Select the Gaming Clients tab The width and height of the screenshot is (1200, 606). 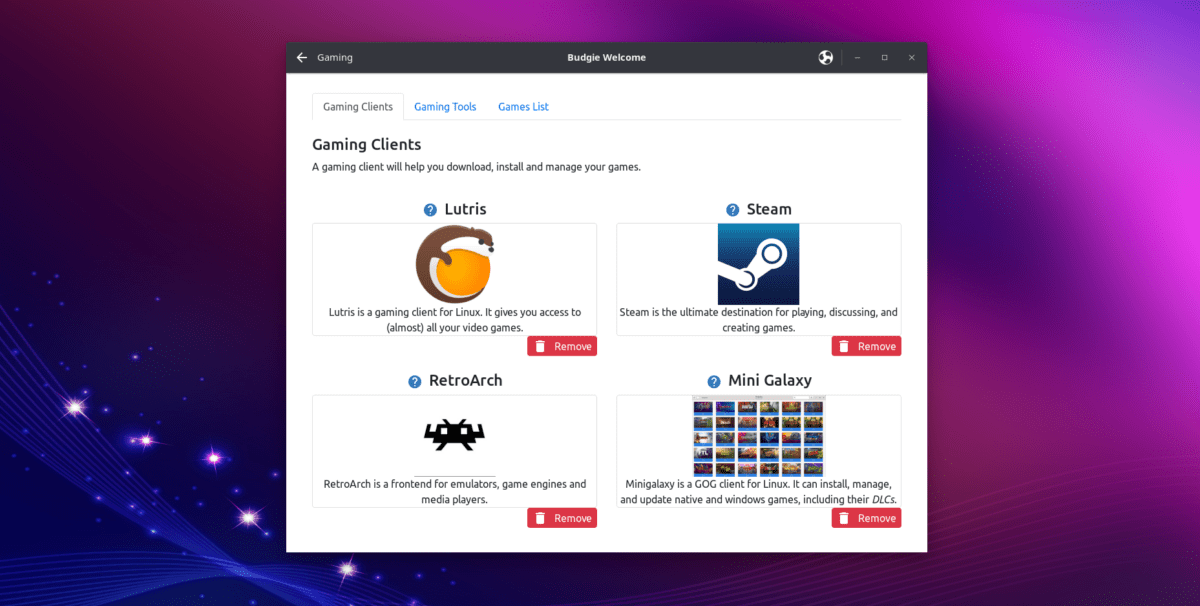(357, 106)
